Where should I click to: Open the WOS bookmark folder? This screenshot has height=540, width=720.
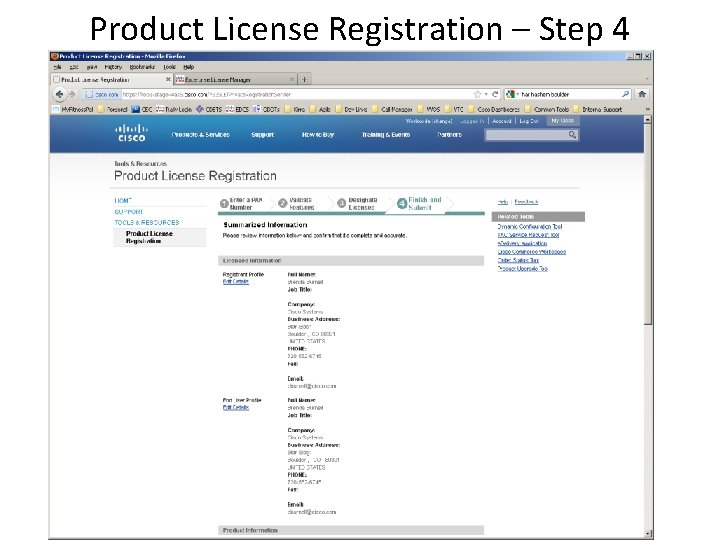[x=429, y=109]
